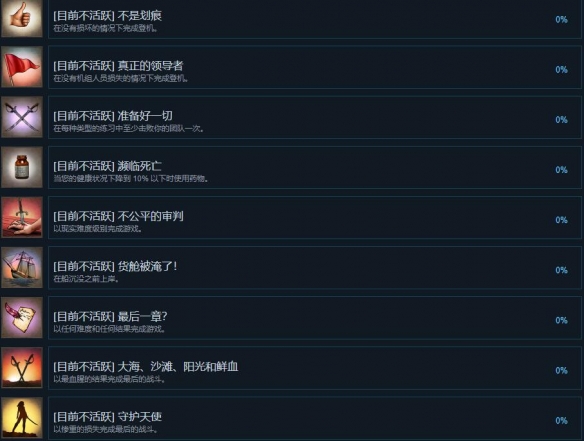Open the 准备好一切 achievement entry
584x441 pixels.
coord(315,117)
